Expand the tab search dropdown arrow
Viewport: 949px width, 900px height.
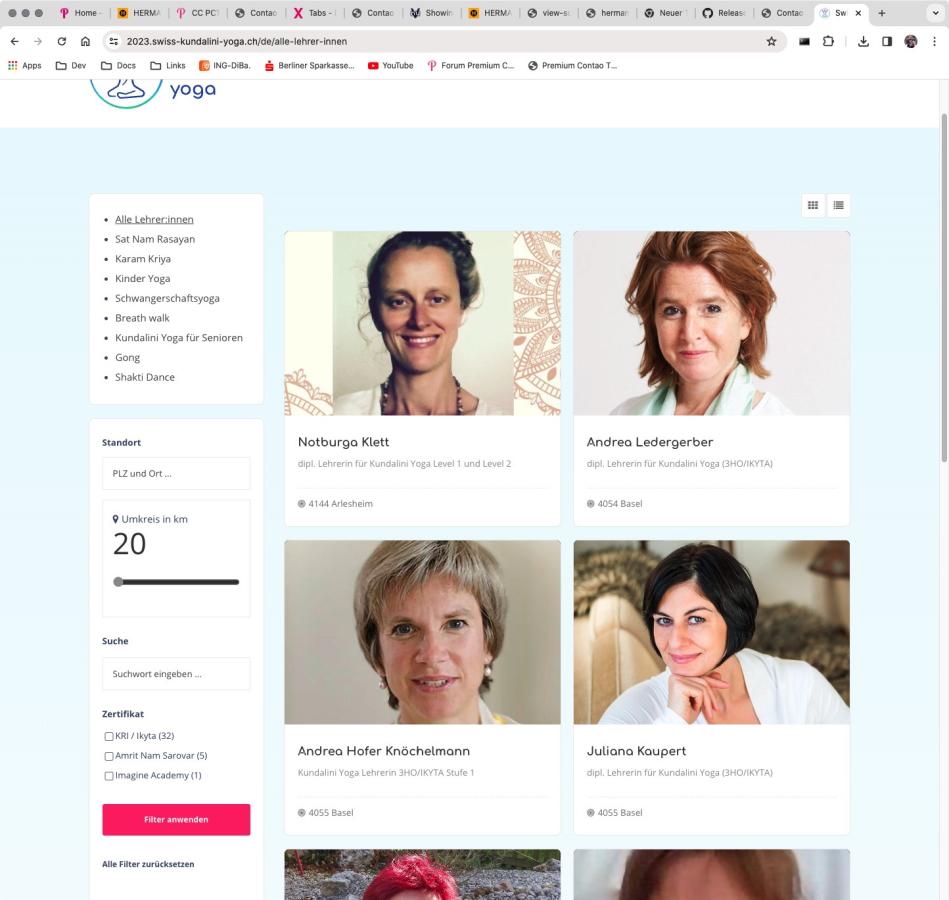pyautogui.click(x=933, y=13)
